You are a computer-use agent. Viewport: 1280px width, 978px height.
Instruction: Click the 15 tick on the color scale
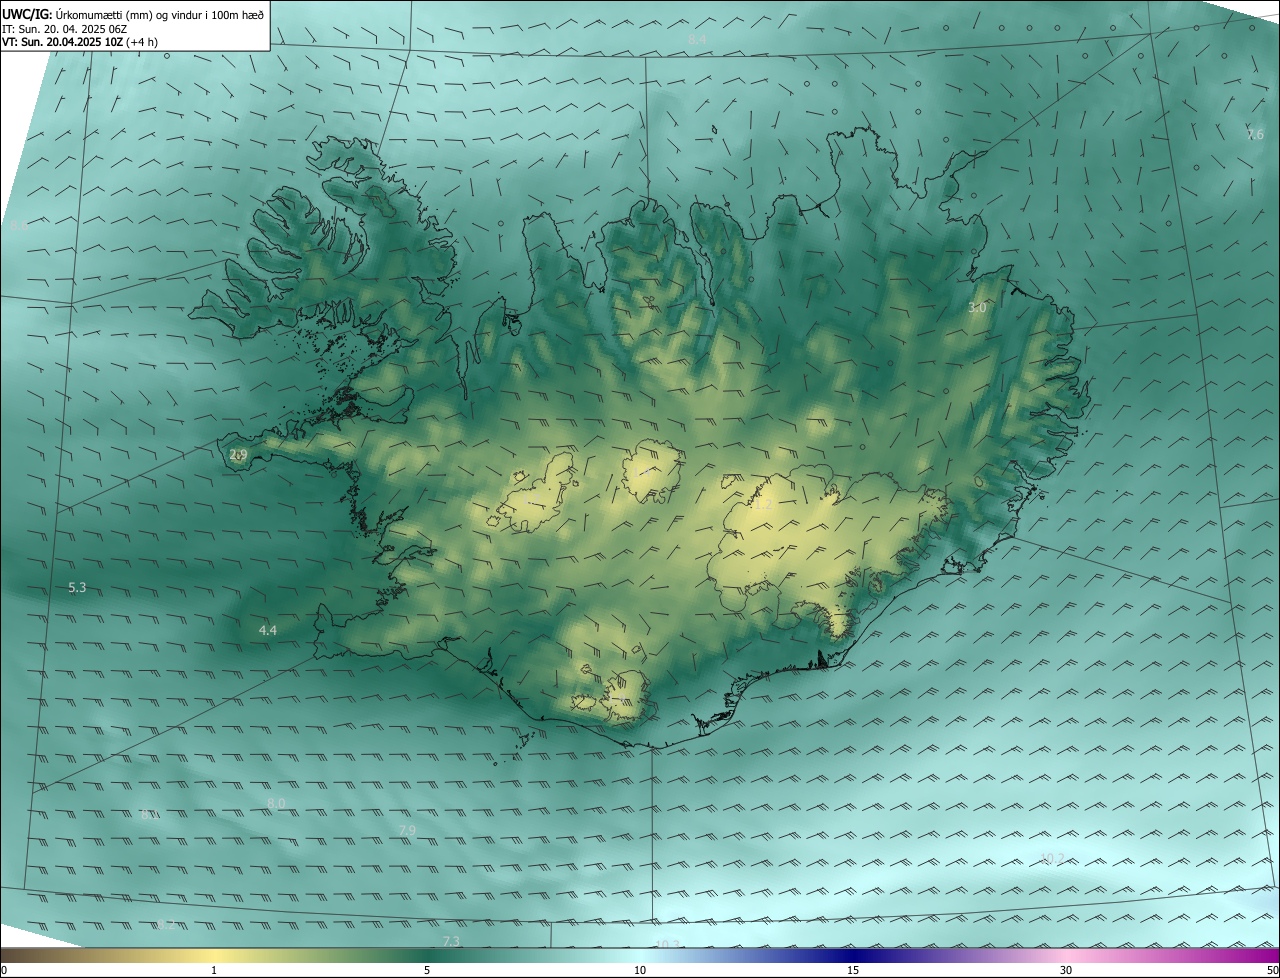[x=853, y=970]
